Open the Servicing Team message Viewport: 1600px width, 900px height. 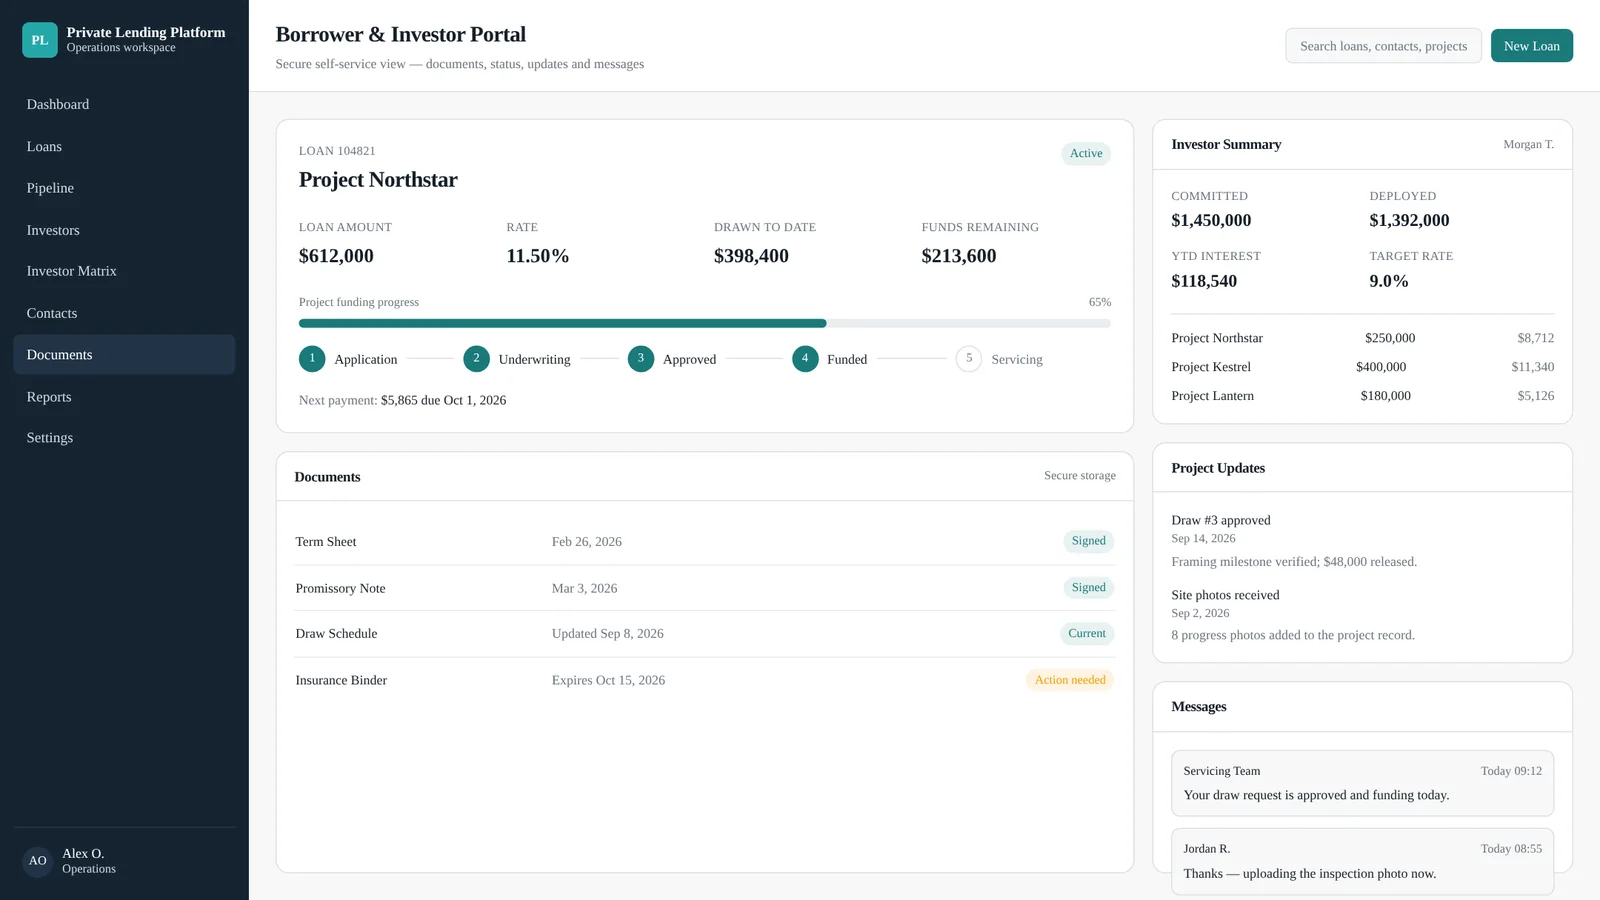click(x=1363, y=783)
